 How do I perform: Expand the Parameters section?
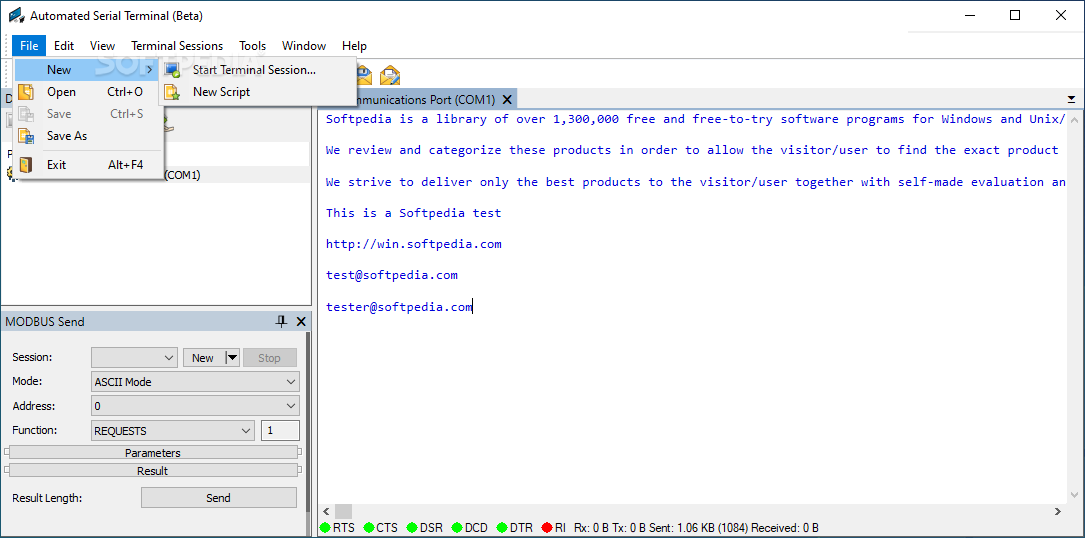tap(153, 453)
